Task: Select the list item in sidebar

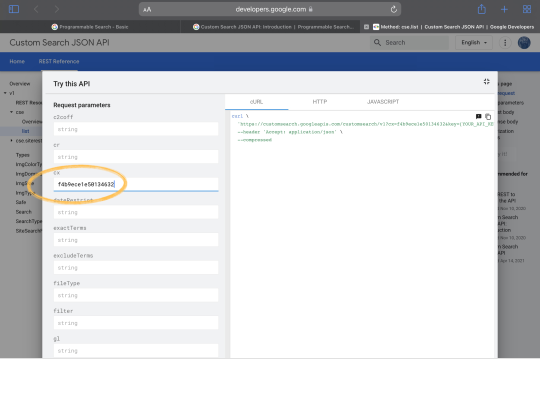Action: [25, 131]
